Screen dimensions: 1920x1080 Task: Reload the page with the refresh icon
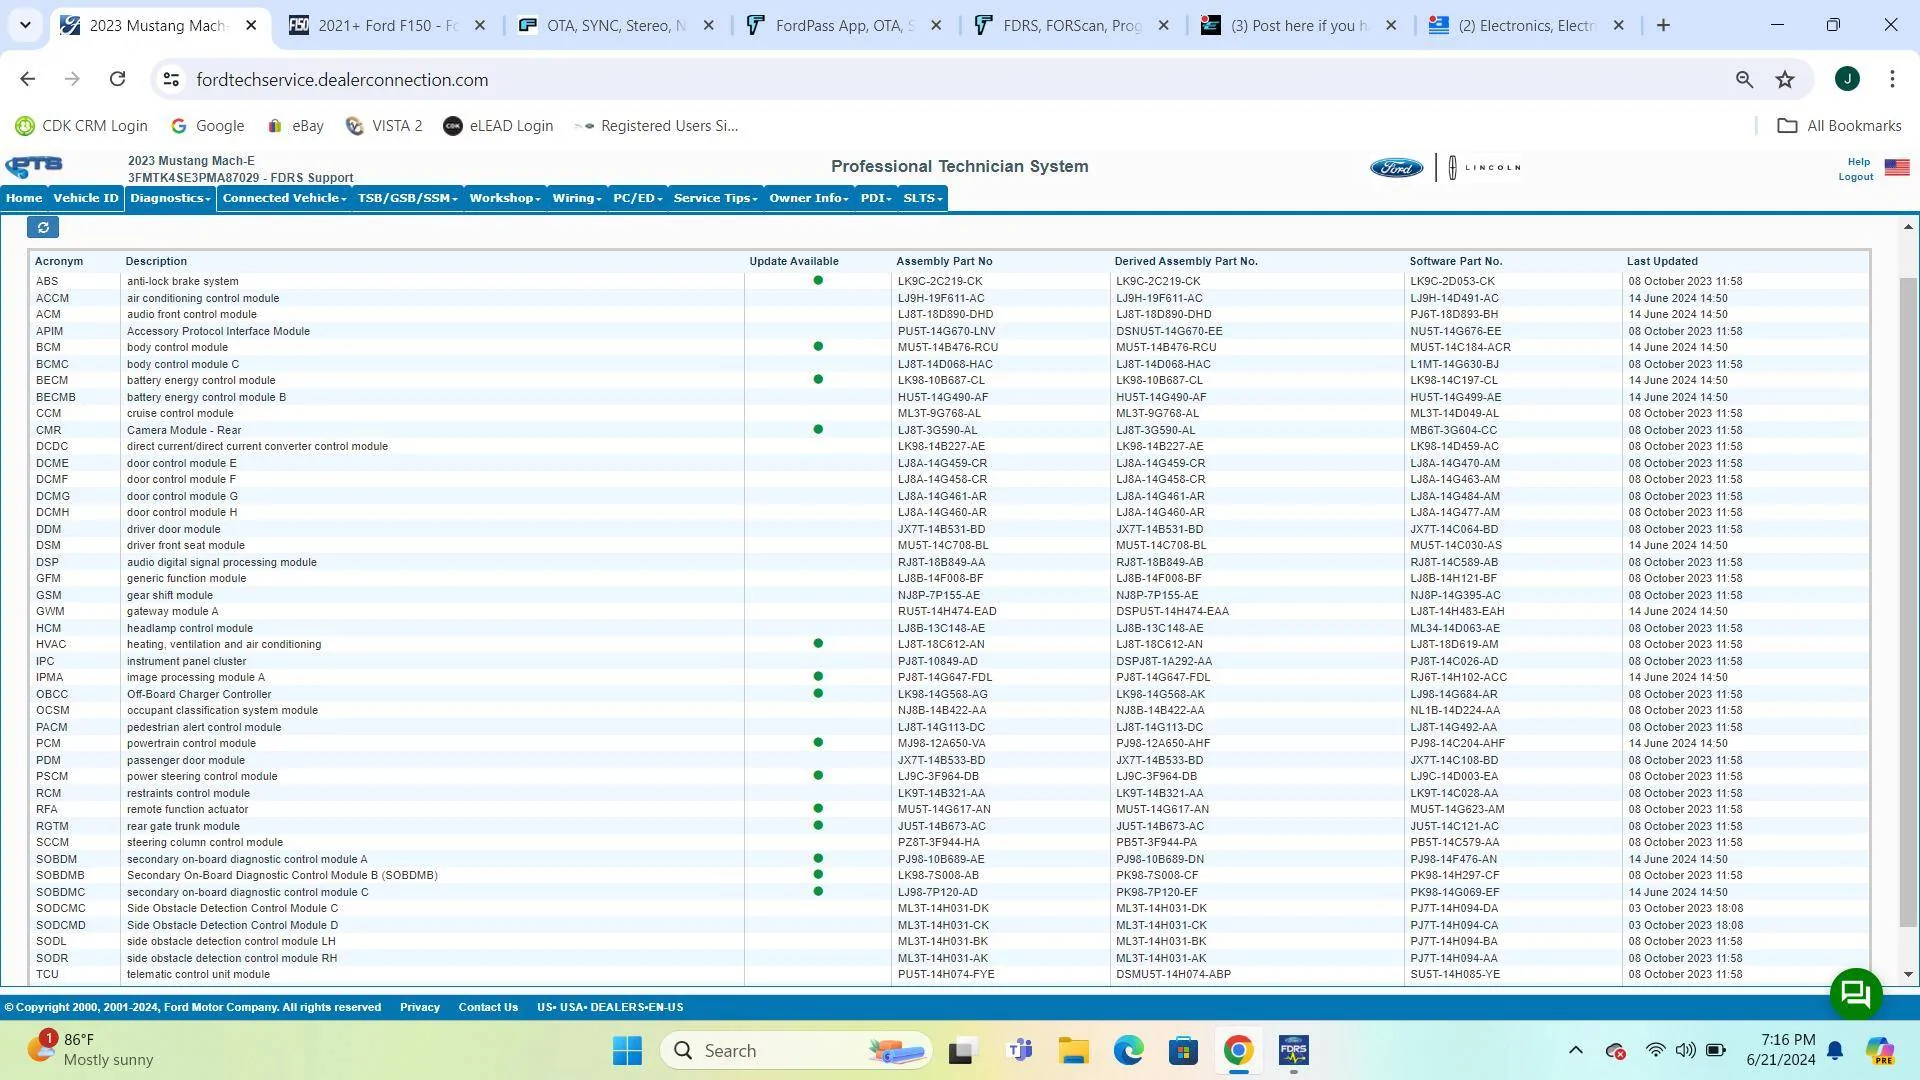[x=117, y=79]
